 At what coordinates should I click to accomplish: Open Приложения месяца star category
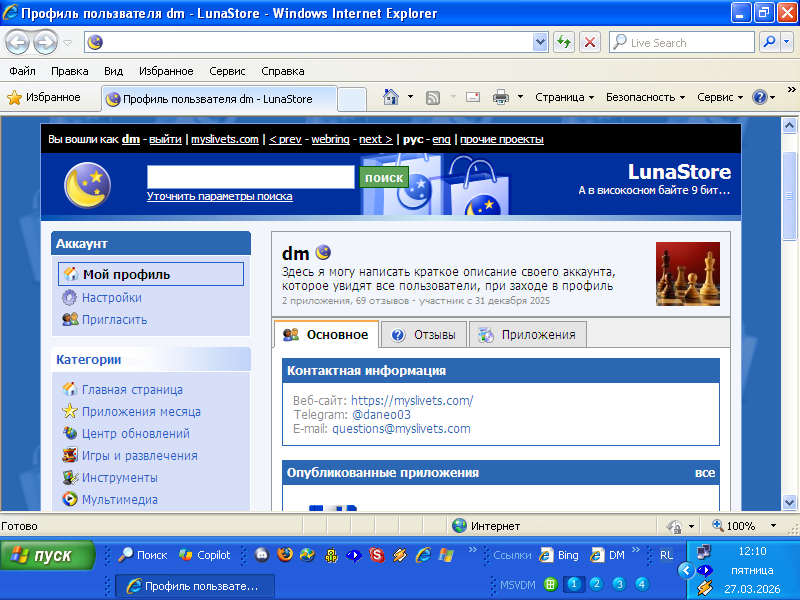pos(132,411)
